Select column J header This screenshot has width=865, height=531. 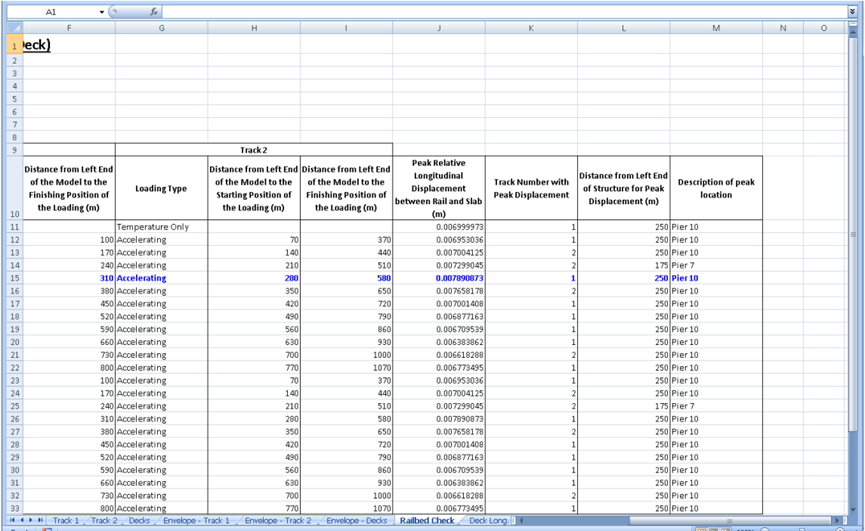(x=439, y=28)
